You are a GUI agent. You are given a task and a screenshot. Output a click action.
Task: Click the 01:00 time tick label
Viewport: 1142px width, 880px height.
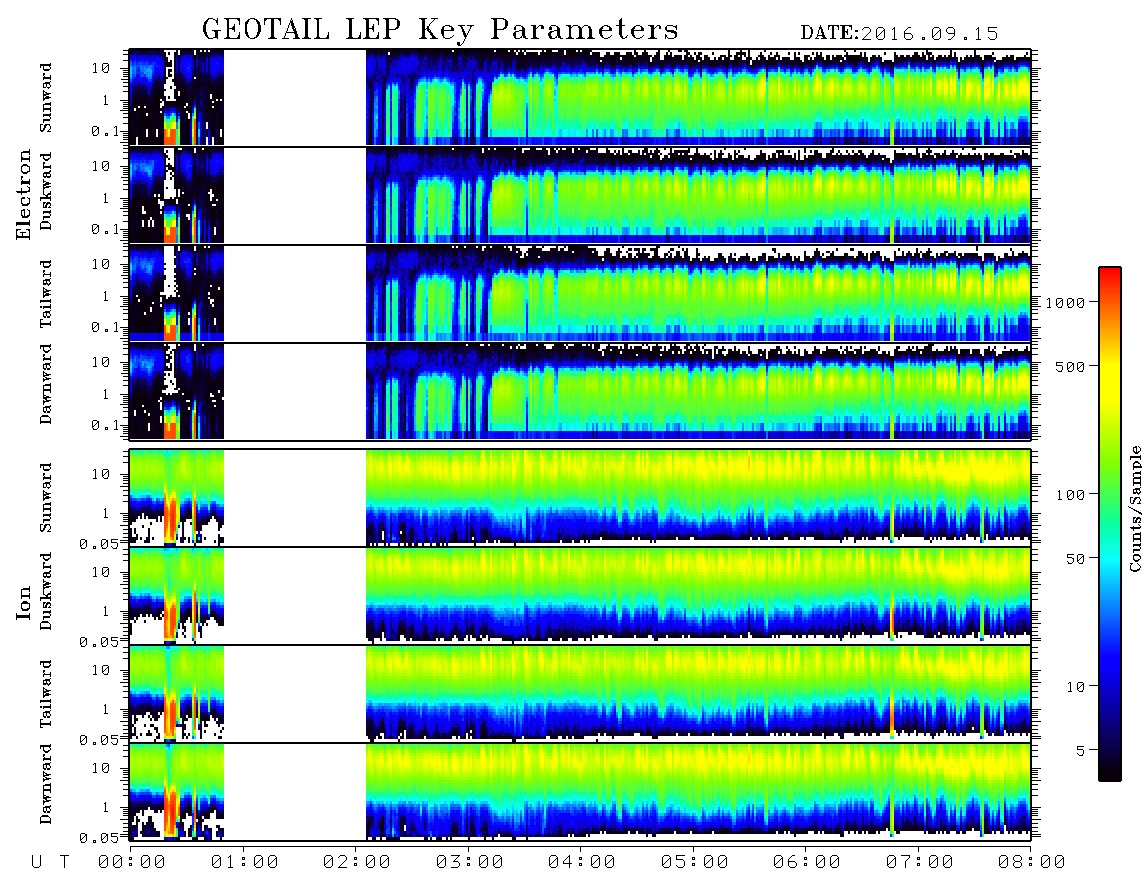point(245,863)
